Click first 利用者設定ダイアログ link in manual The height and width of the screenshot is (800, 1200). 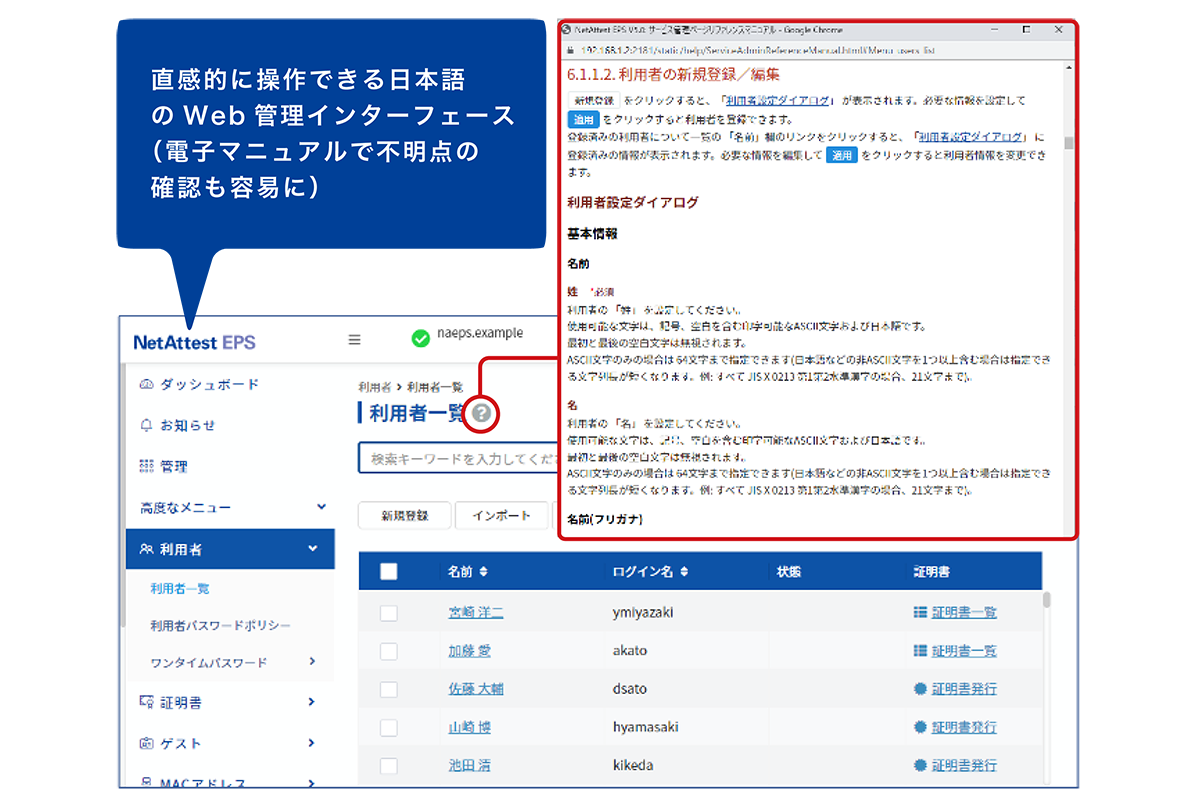tap(778, 101)
